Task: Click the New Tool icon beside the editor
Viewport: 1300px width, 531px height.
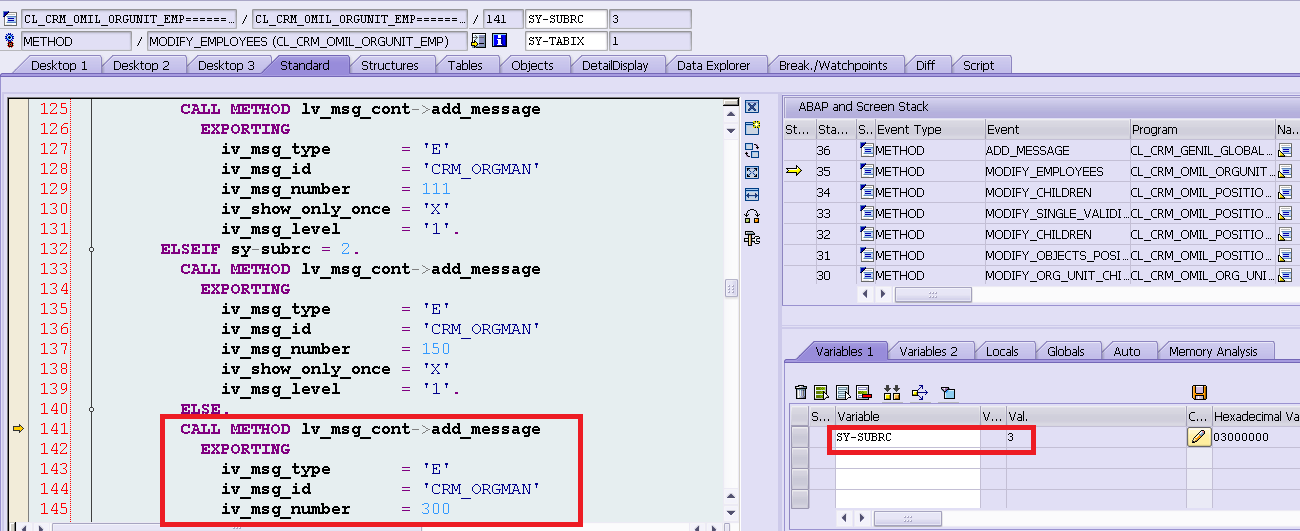Action: [752, 128]
